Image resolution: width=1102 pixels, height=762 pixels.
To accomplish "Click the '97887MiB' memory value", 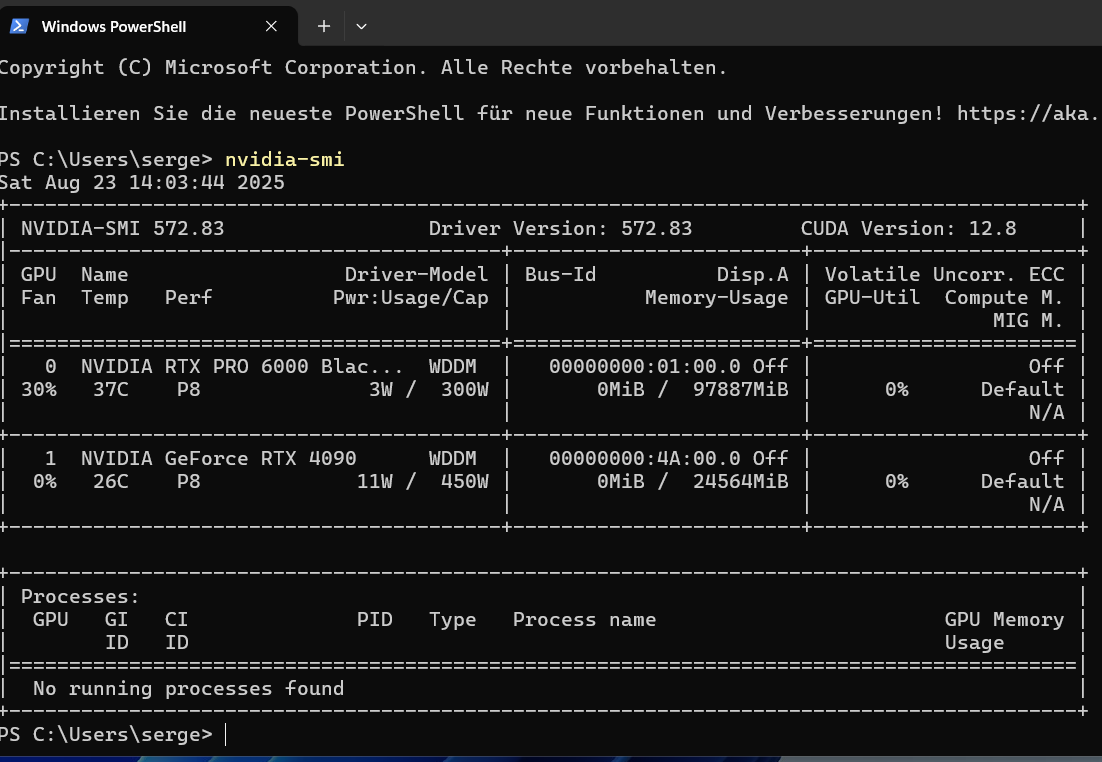I will tap(741, 389).
